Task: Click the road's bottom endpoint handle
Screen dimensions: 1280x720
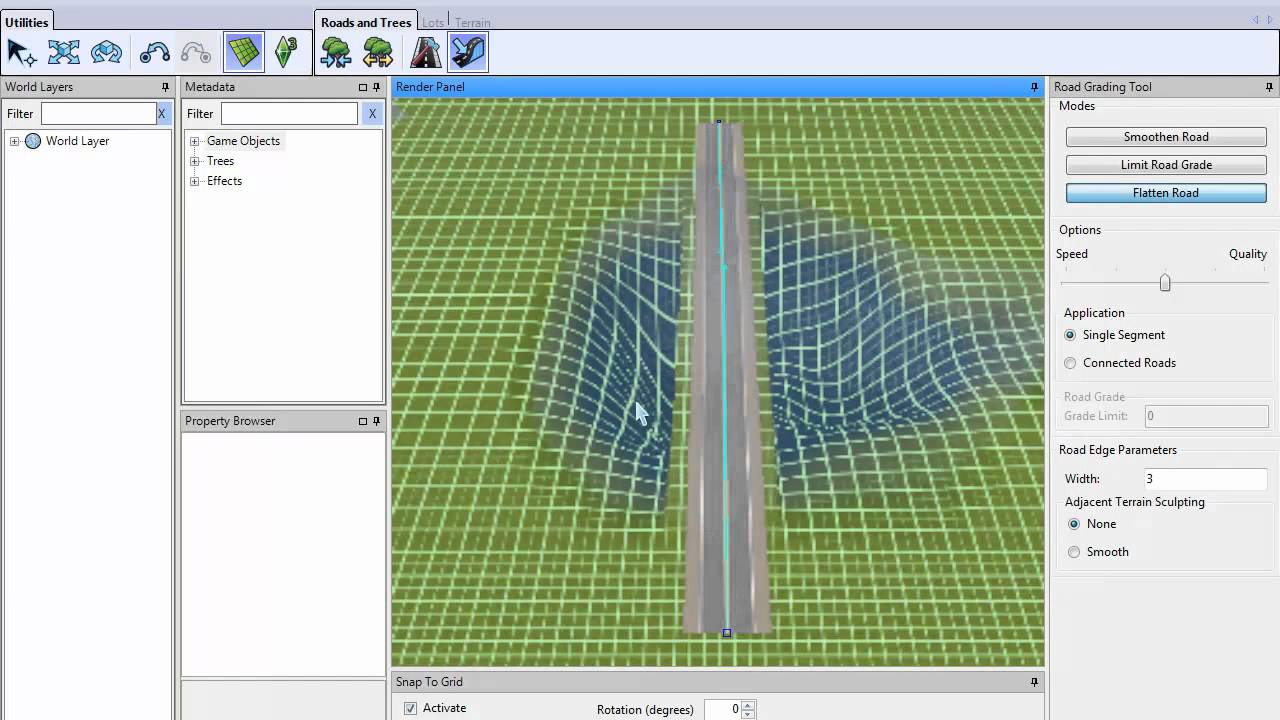Action: coord(727,633)
